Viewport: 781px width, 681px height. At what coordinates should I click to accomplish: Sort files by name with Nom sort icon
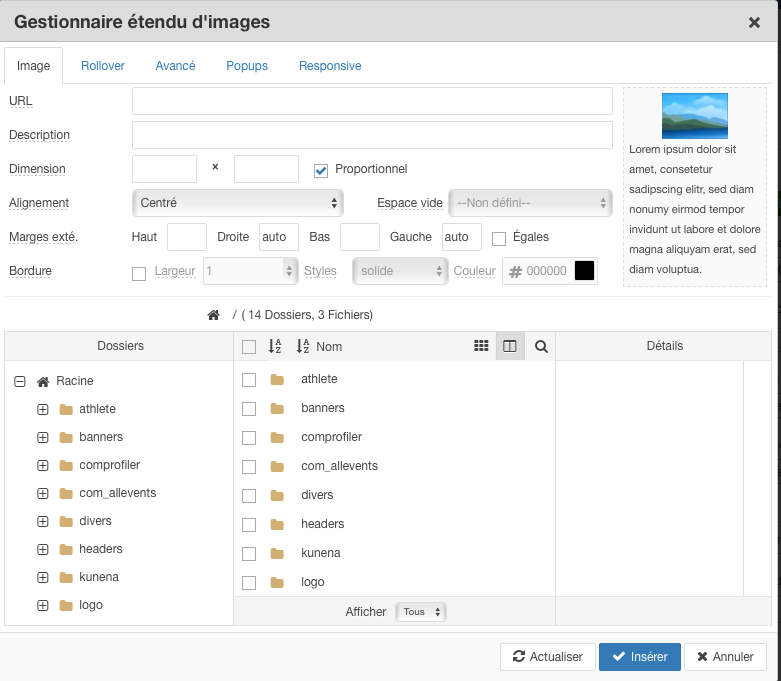303,346
